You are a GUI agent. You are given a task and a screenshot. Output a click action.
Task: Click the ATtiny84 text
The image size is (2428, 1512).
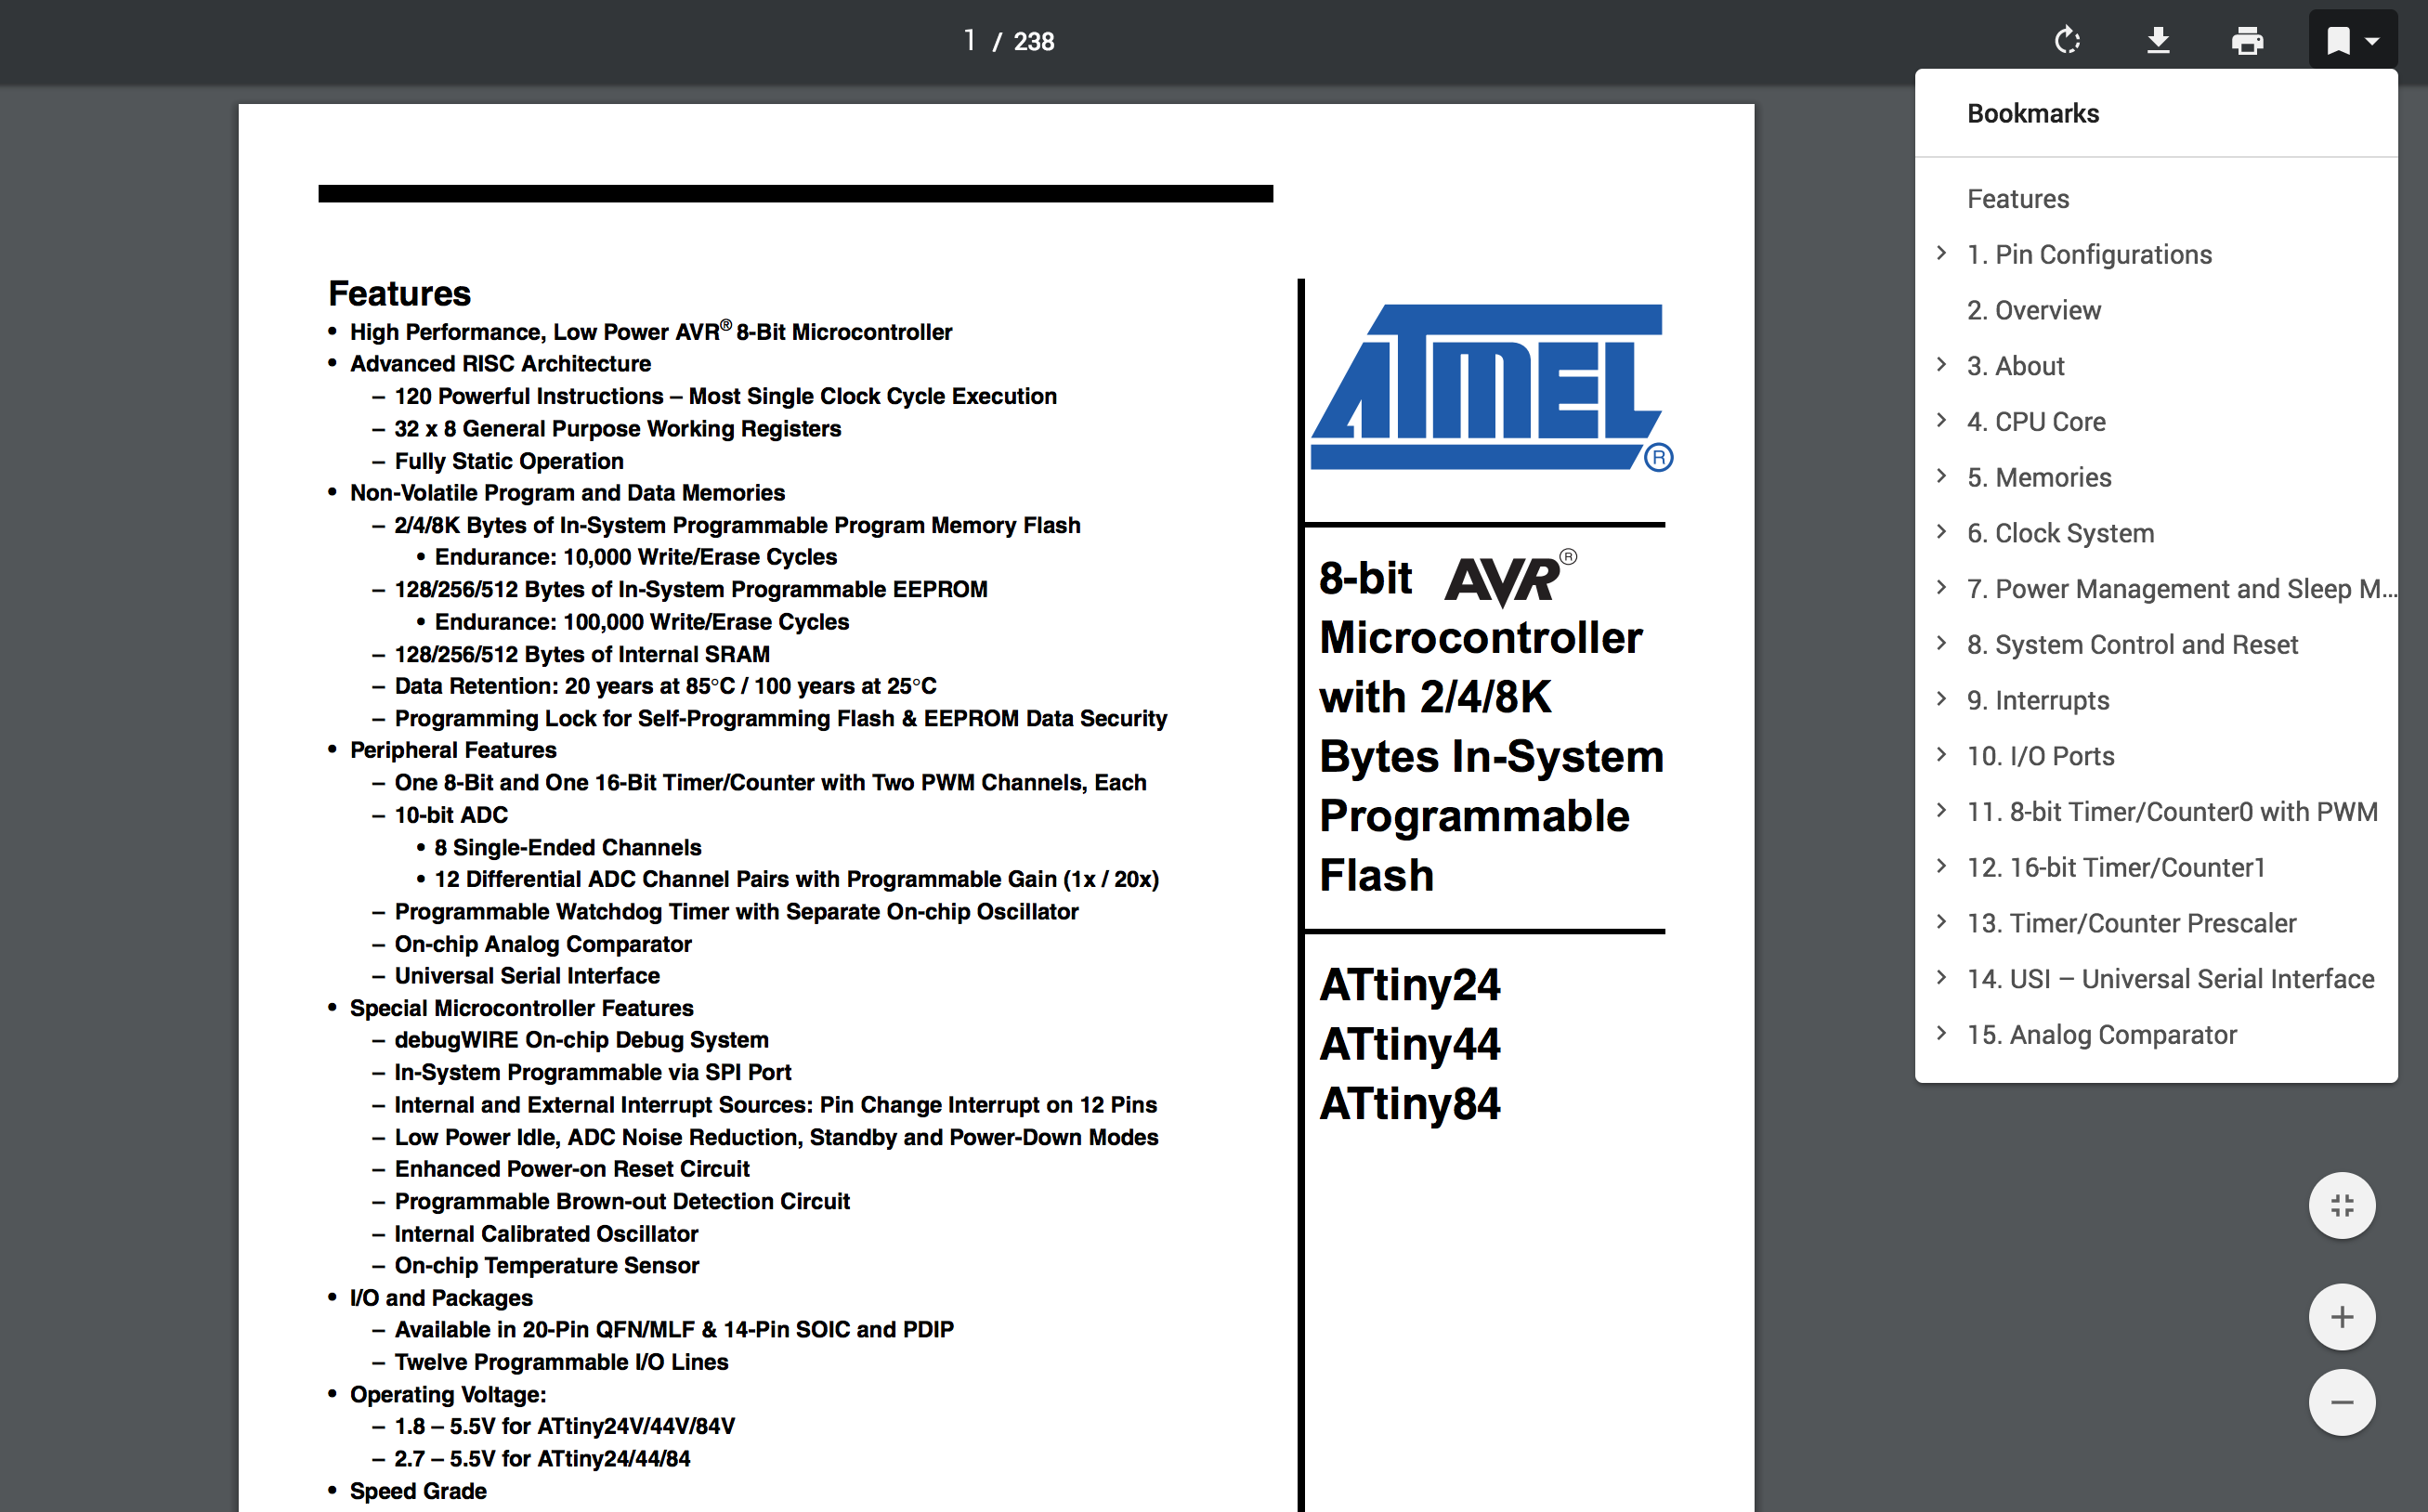coord(1410,1104)
